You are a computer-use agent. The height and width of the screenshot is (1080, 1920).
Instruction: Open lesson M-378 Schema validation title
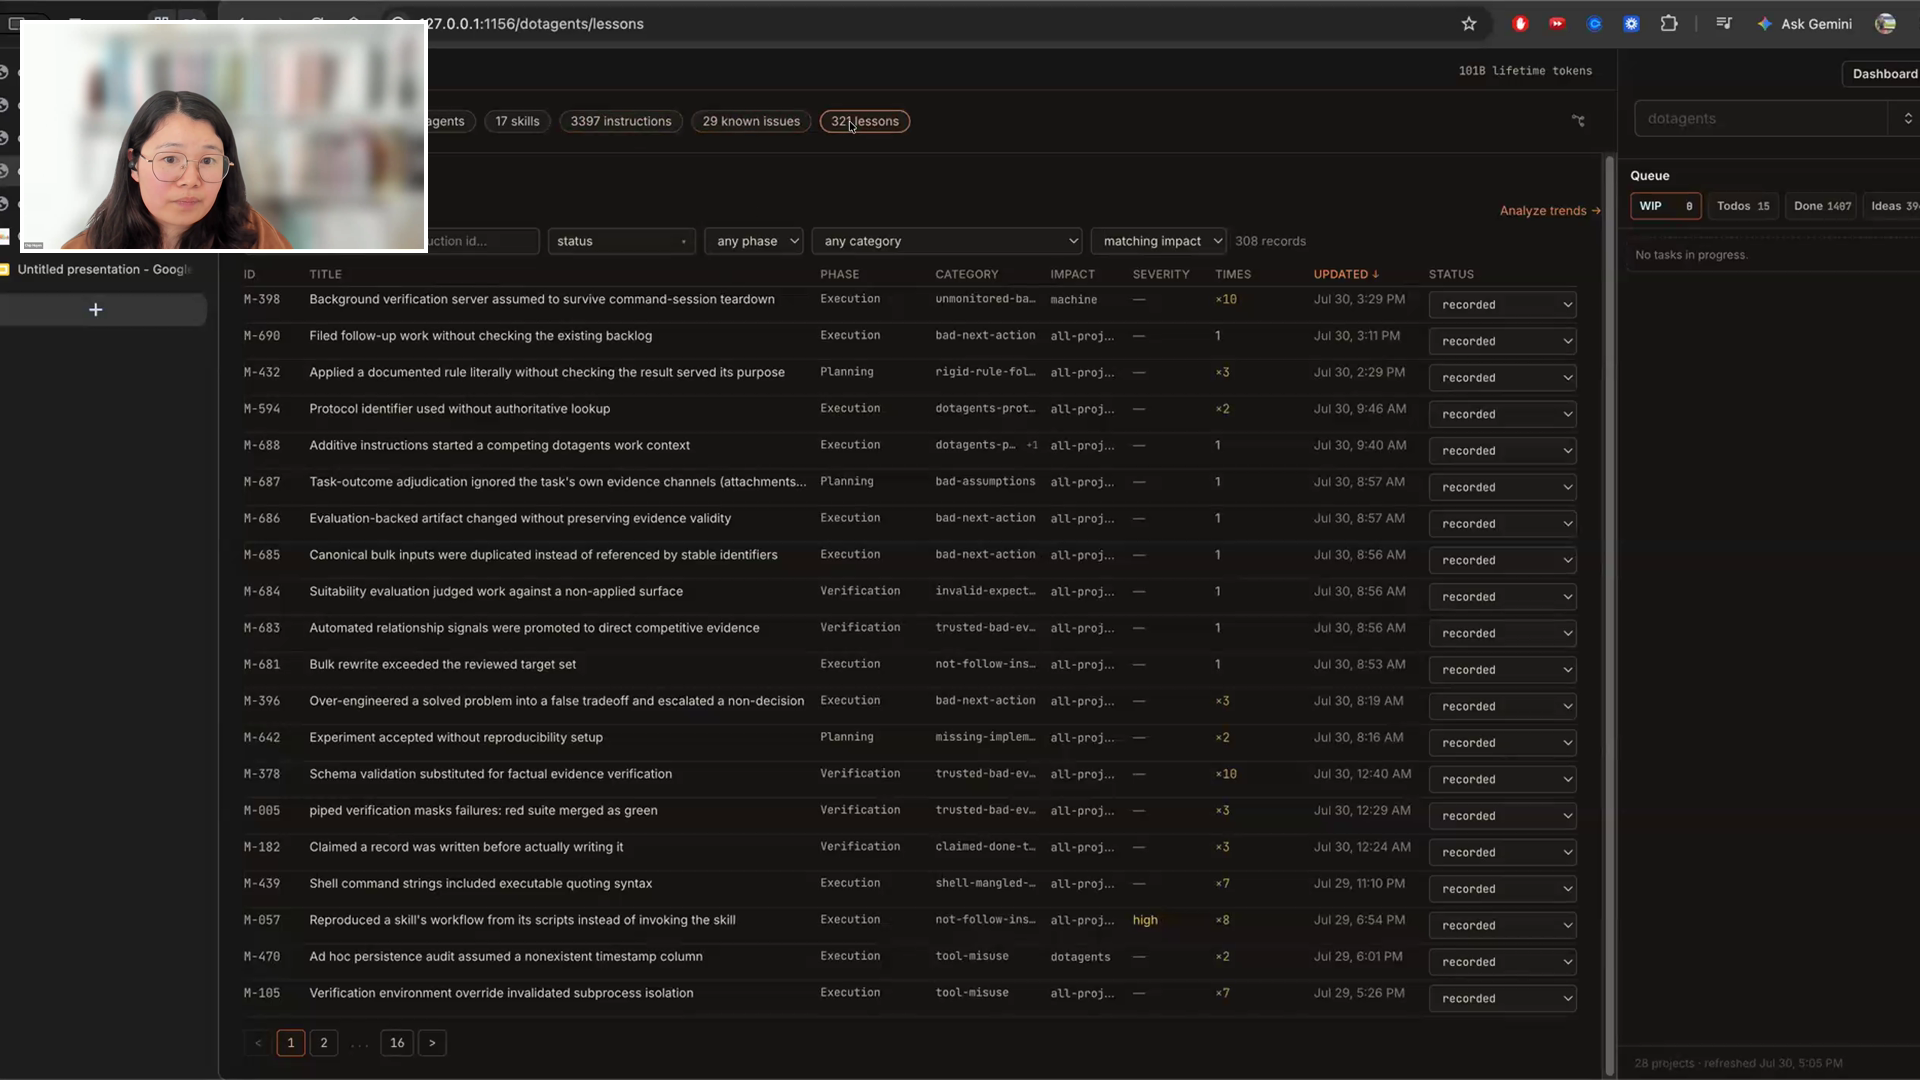[x=490, y=774]
